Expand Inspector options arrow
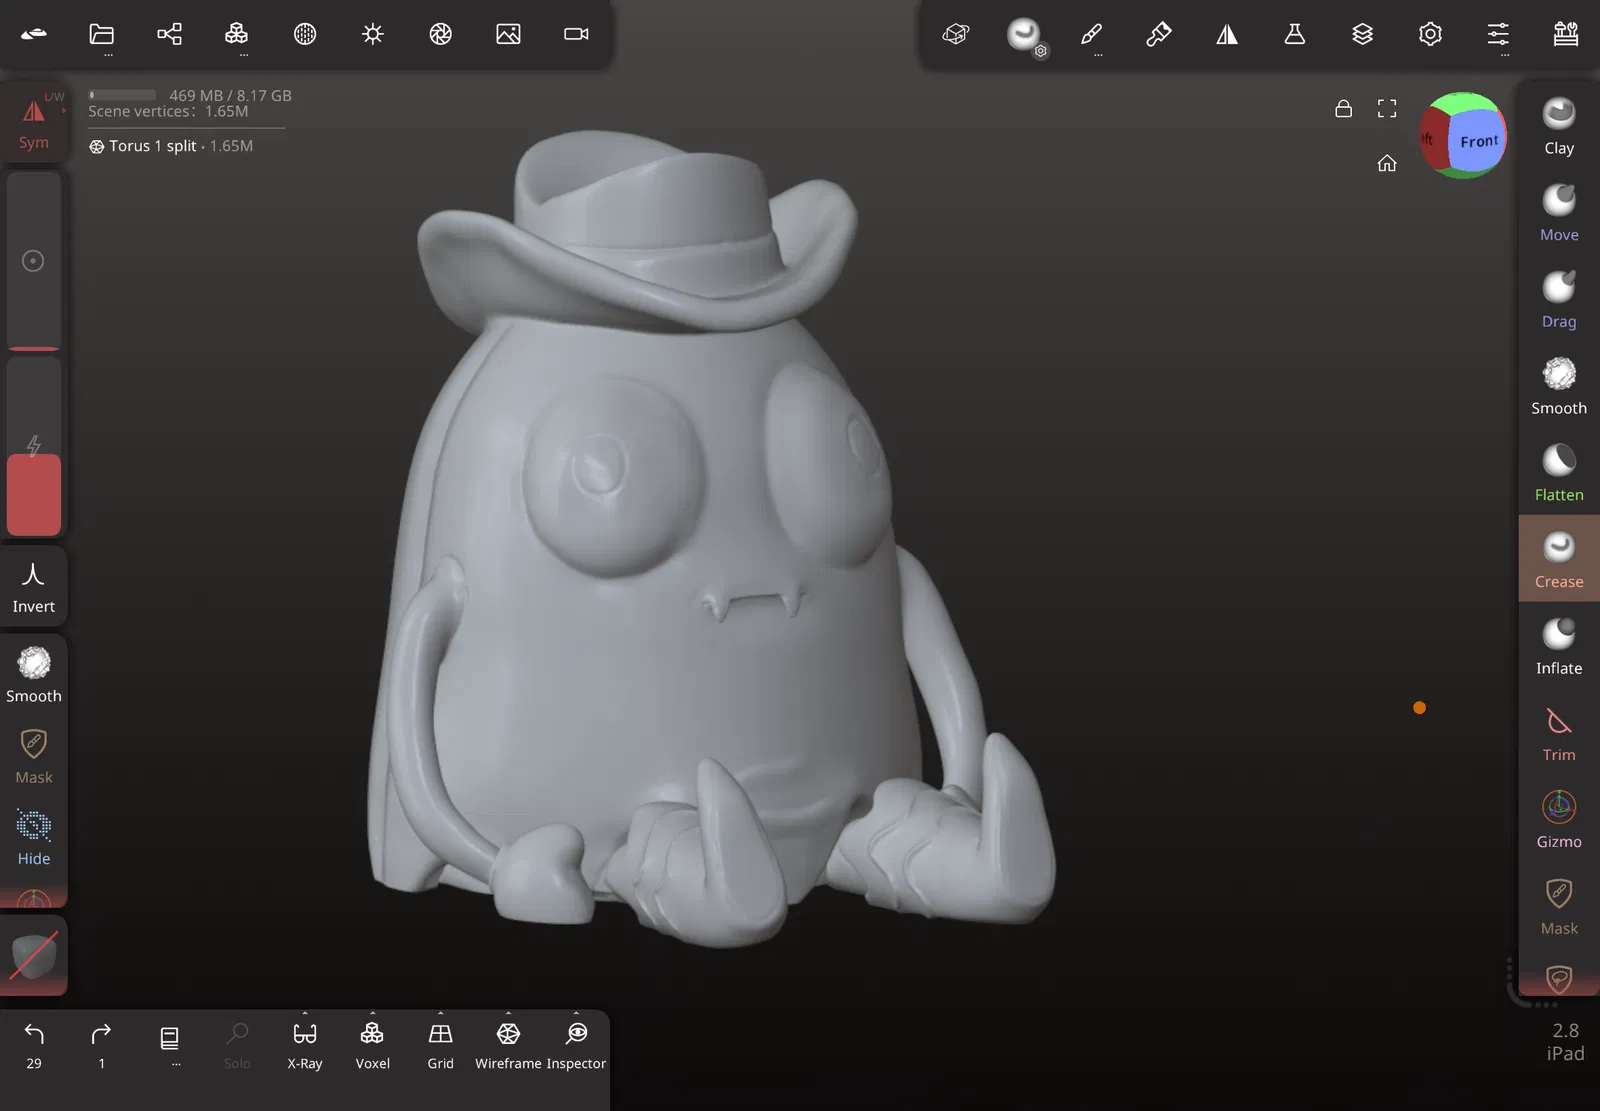Viewport: 1600px width, 1111px height. coord(576,1012)
